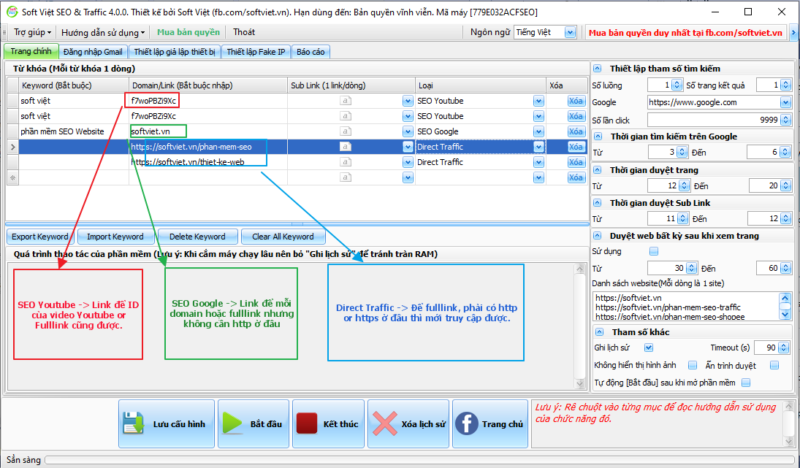Open the Google URL dropdown

click(785, 103)
